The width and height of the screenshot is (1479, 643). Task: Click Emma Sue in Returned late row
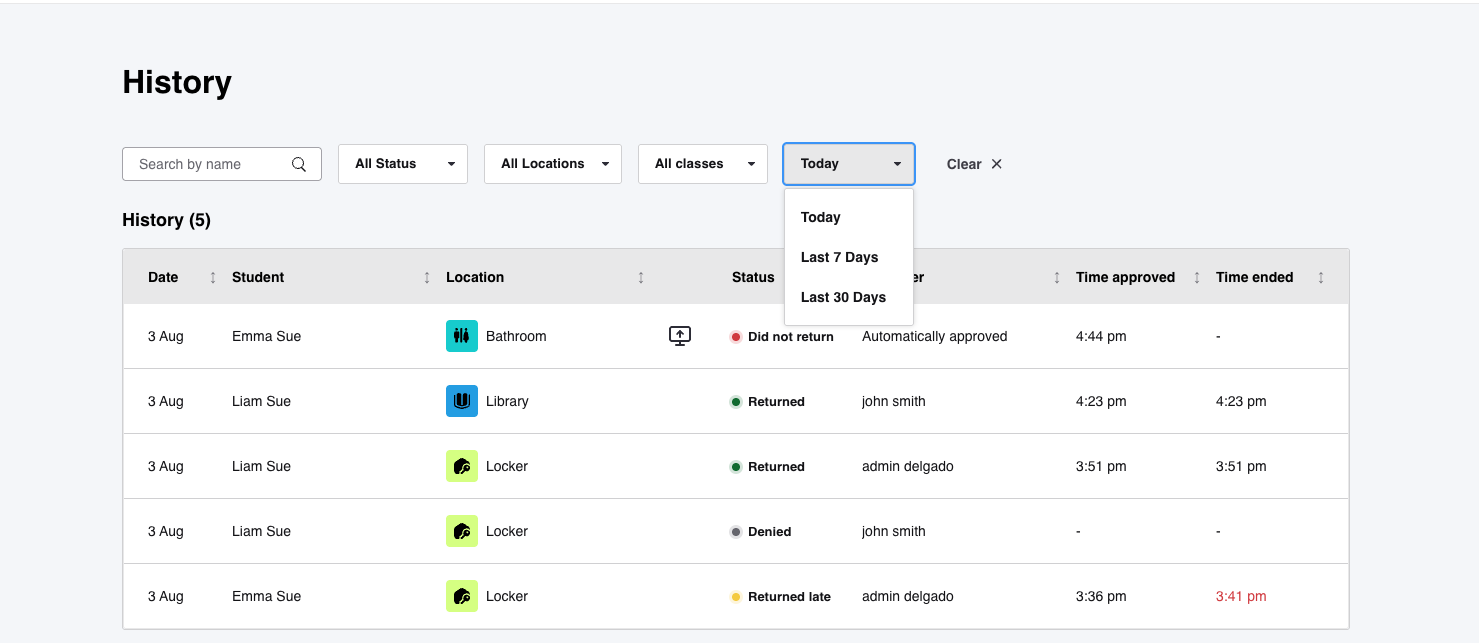point(266,596)
